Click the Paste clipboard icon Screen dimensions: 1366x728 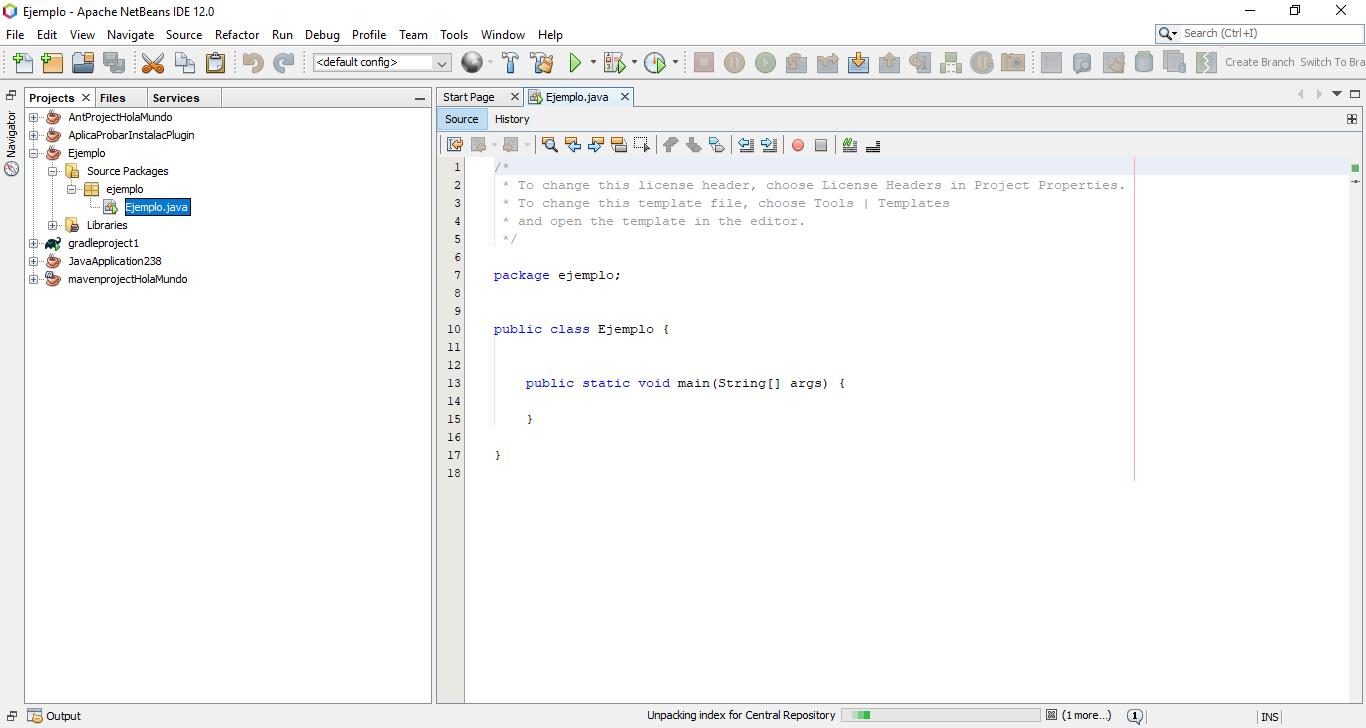click(x=215, y=63)
